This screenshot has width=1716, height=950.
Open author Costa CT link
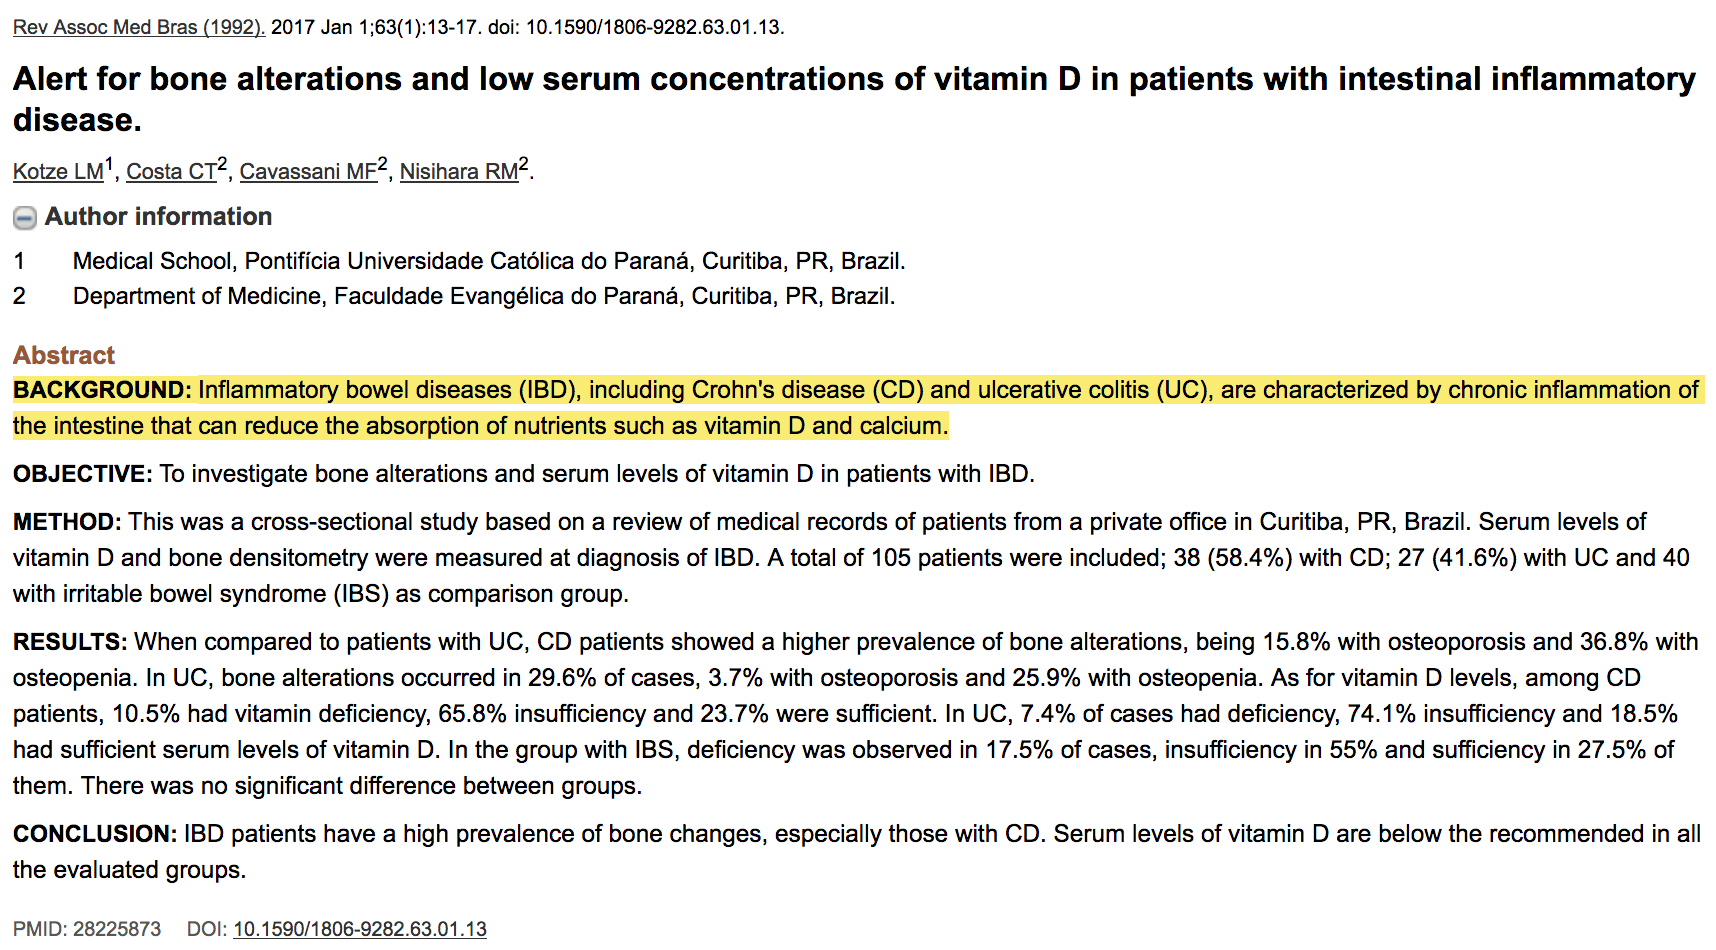tap(172, 171)
